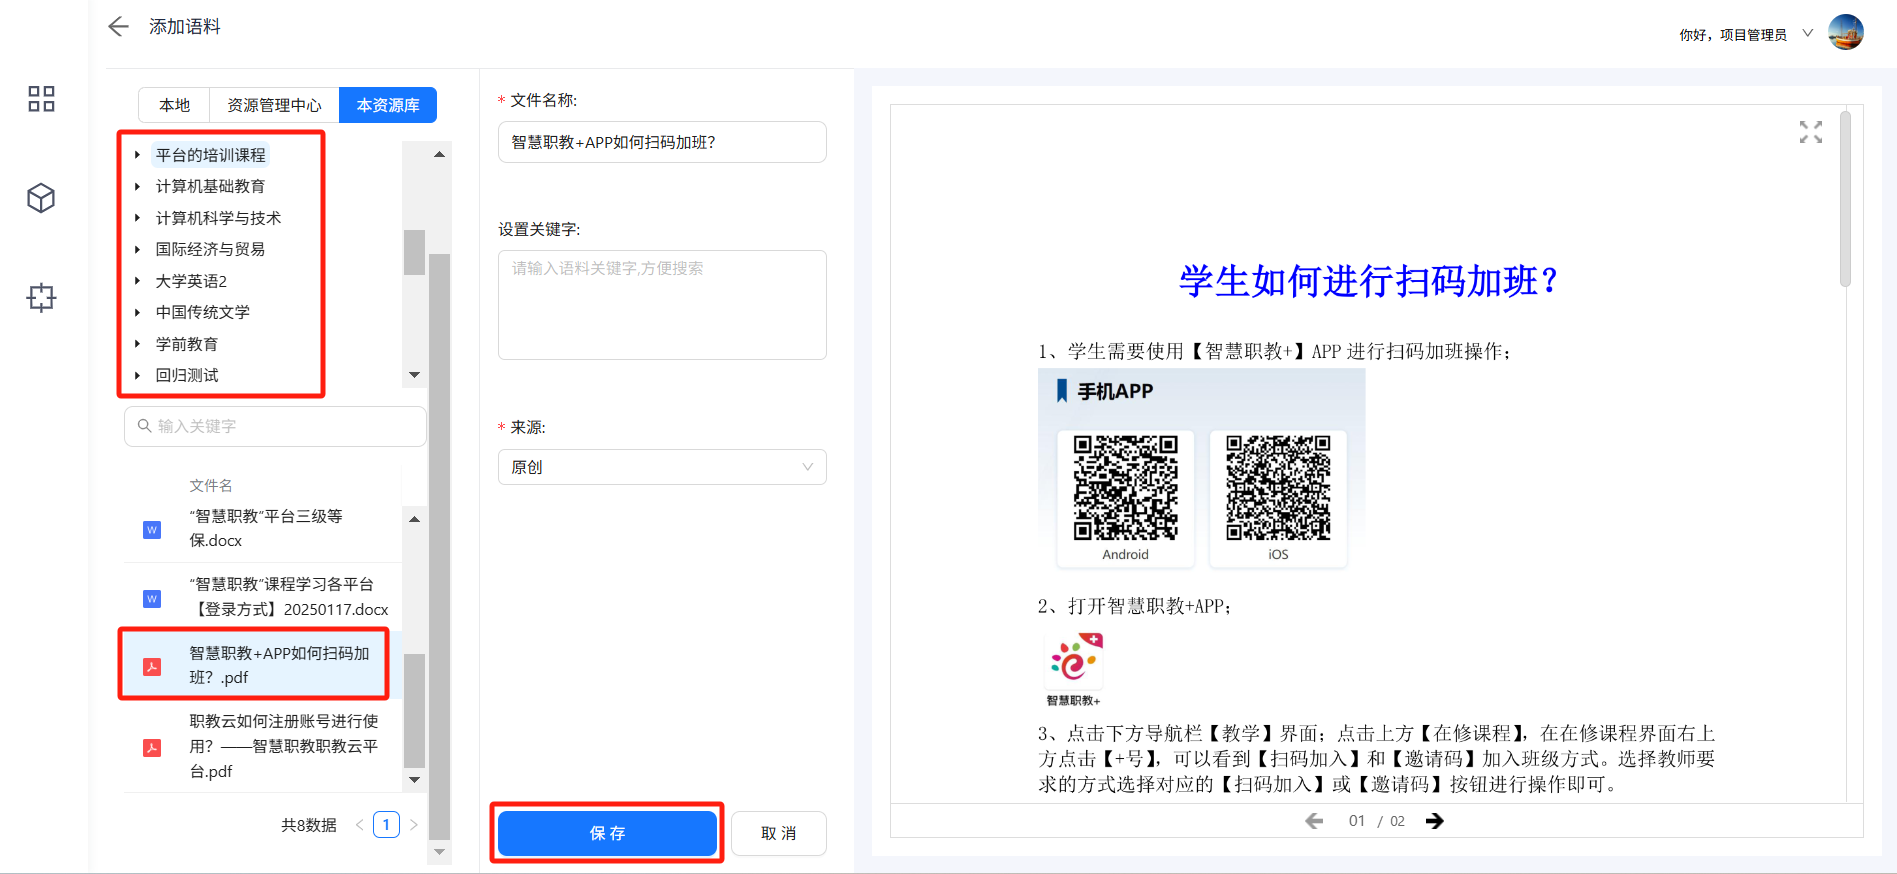Open the 来源 dropdown showing 原创
The height and width of the screenshot is (874, 1897).
pyautogui.click(x=662, y=467)
